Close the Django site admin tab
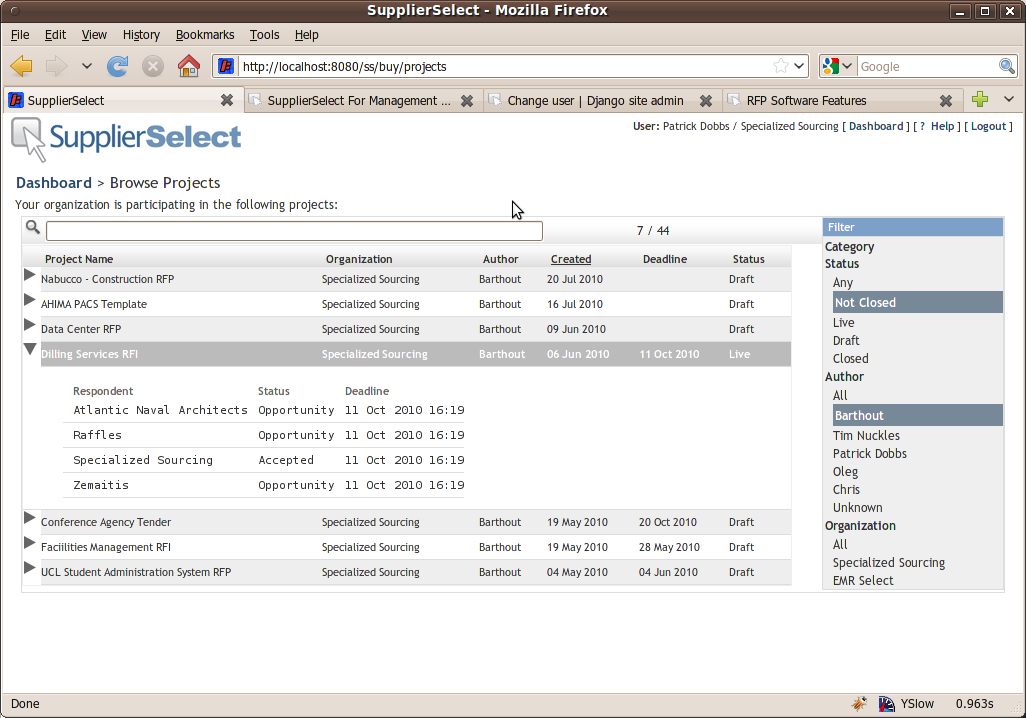This screenshot has width=1026, height=718. [x=705, y=101]
